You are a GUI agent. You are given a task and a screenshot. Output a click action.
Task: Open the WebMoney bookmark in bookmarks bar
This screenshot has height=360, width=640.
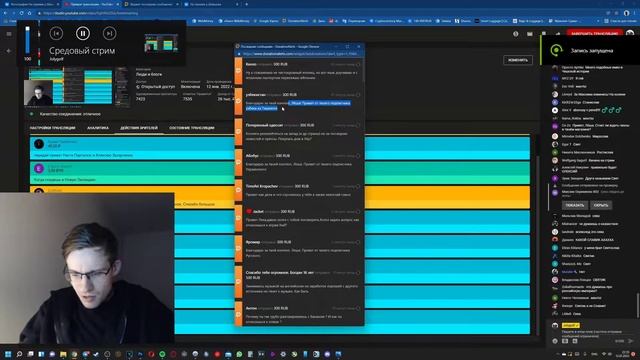coord(203,21)
